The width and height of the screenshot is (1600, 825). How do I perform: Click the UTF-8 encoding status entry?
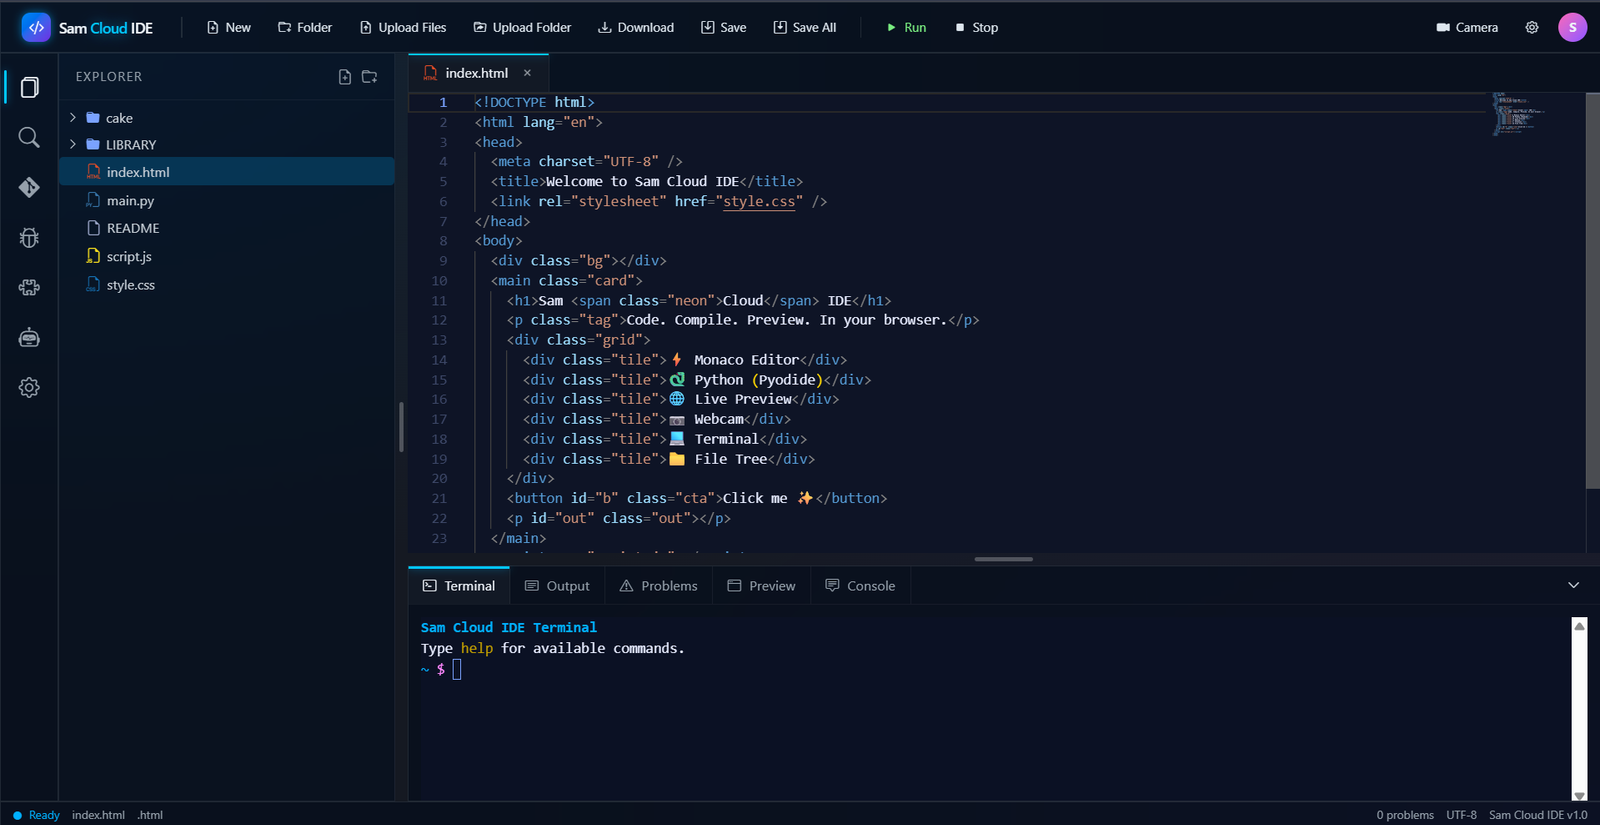pos(1461,815)
